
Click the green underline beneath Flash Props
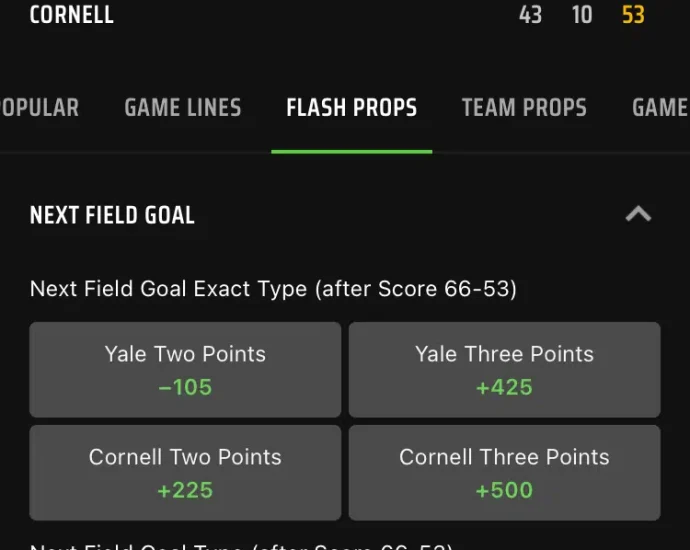click(351, 151)
